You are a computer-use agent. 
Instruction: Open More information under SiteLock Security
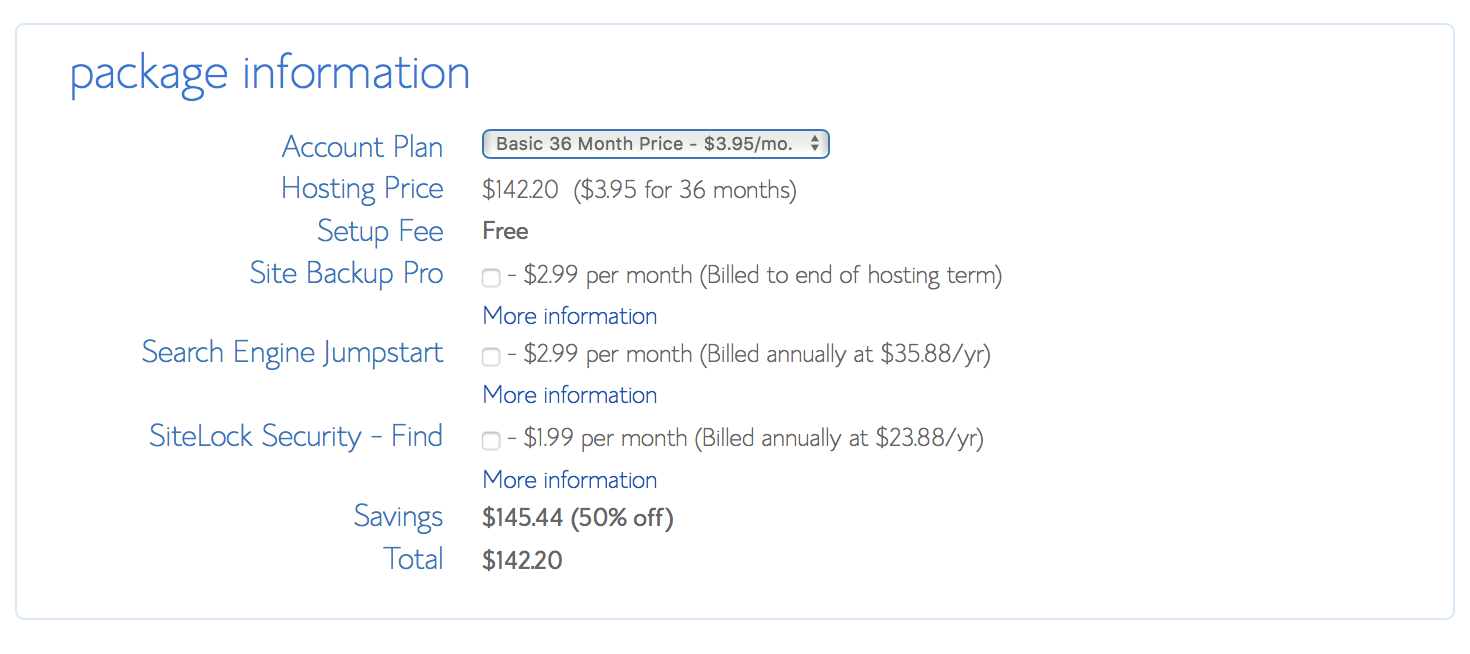pyautogui.click(x=570, y=480)
